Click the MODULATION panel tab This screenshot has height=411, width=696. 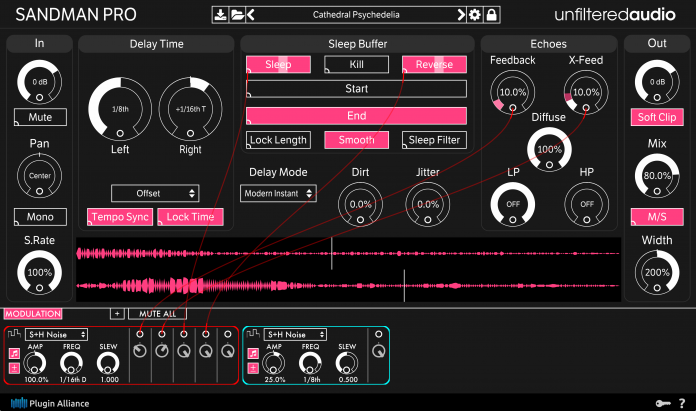click(x=33, y=314)
